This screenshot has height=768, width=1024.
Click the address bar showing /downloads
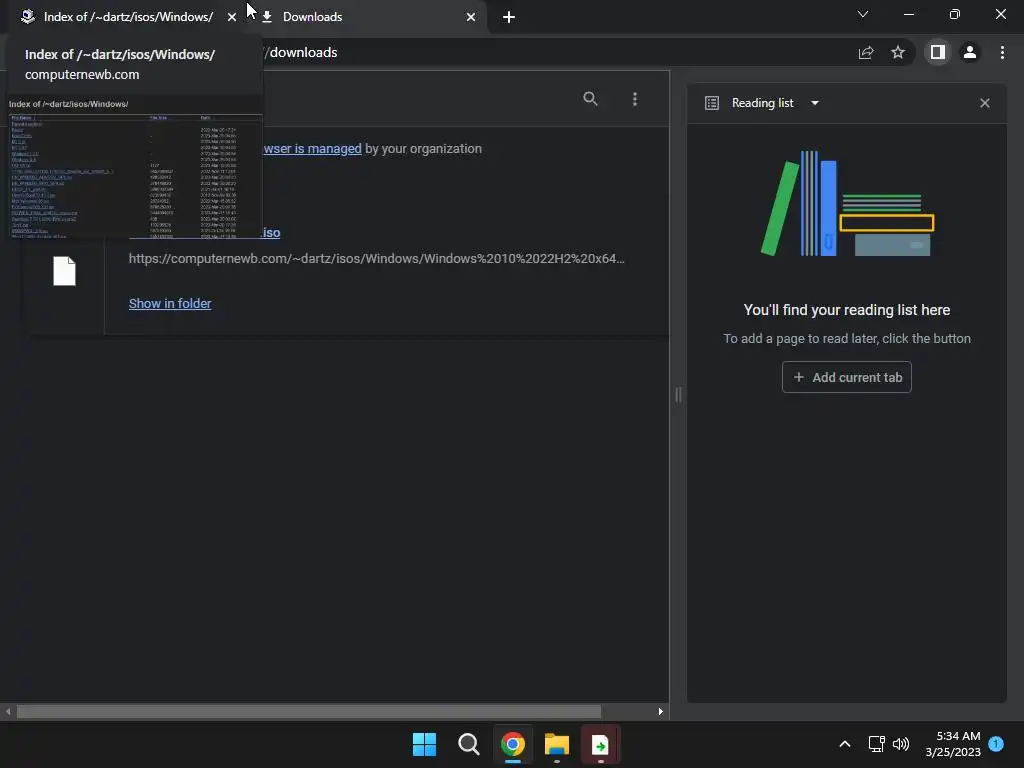point(555,53)
